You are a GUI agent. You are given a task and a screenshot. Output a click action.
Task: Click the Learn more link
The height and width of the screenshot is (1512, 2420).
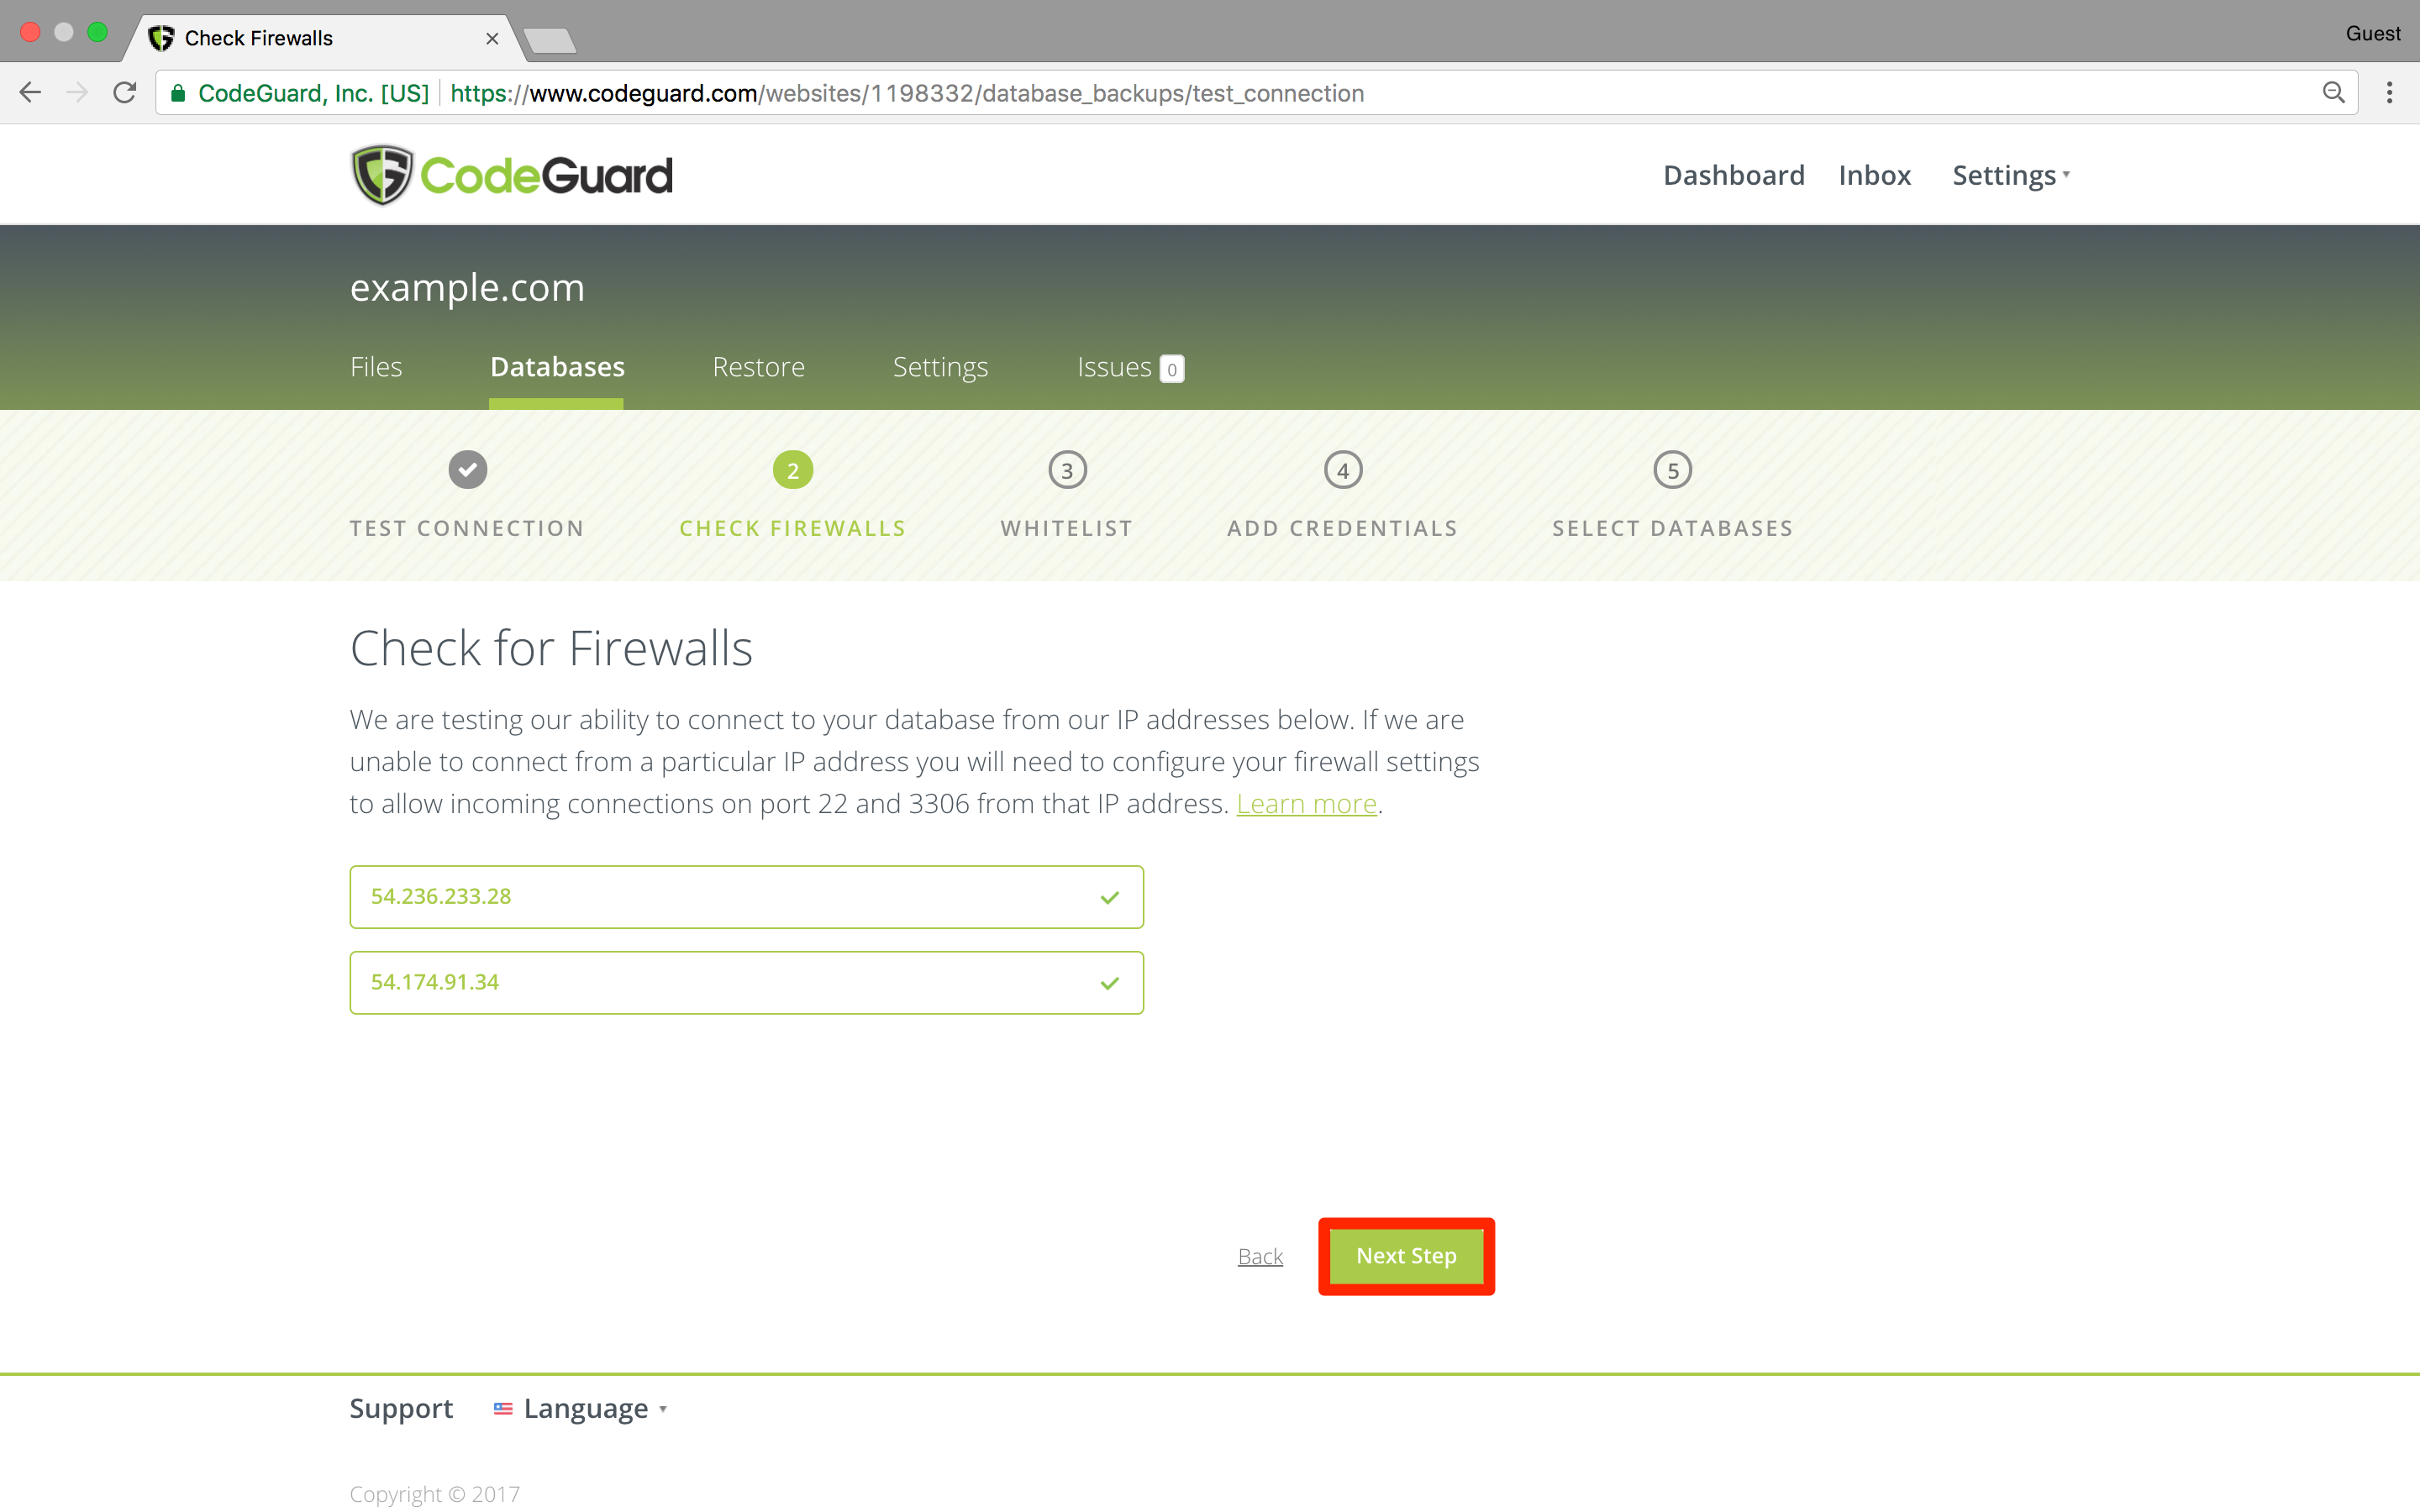(x=1307, y=803)
